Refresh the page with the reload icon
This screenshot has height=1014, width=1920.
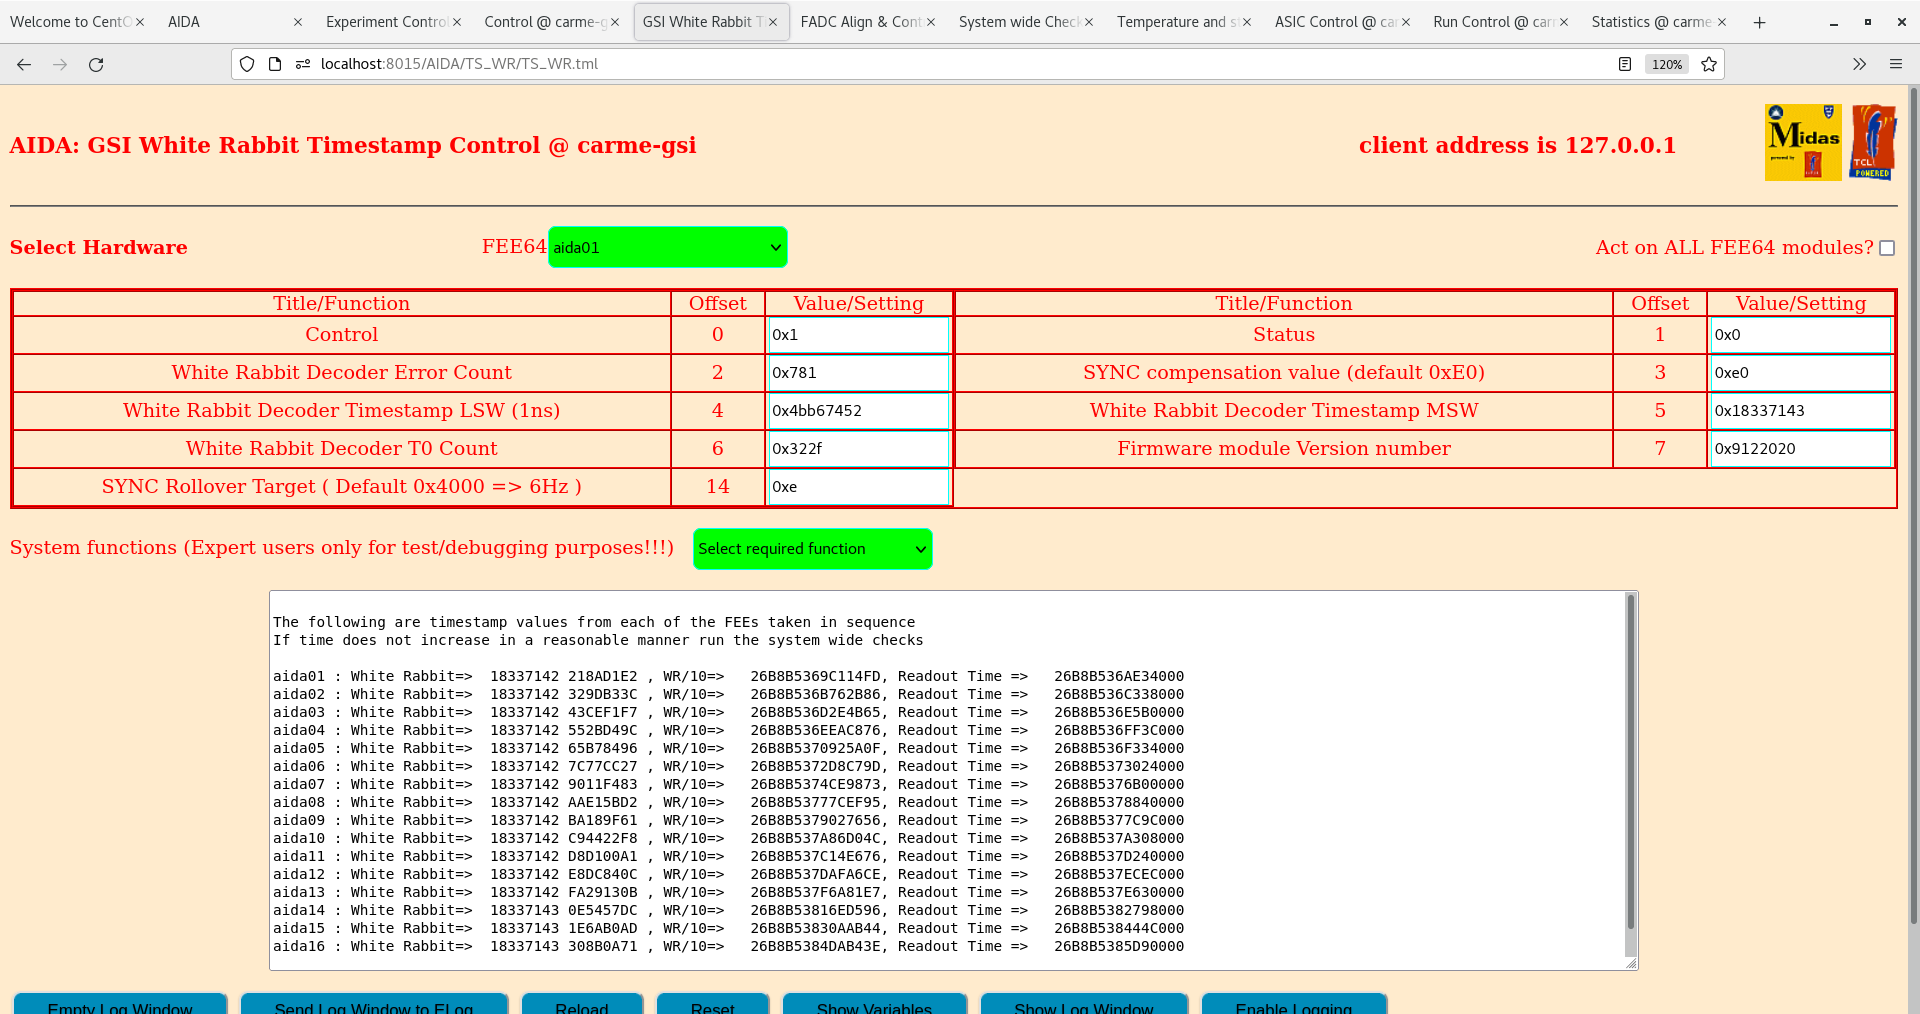coord(96,64)
